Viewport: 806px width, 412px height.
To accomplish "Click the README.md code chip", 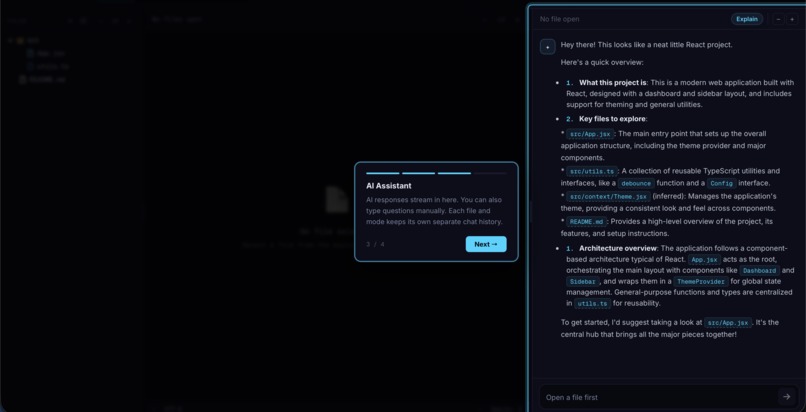I will (587, 222).
